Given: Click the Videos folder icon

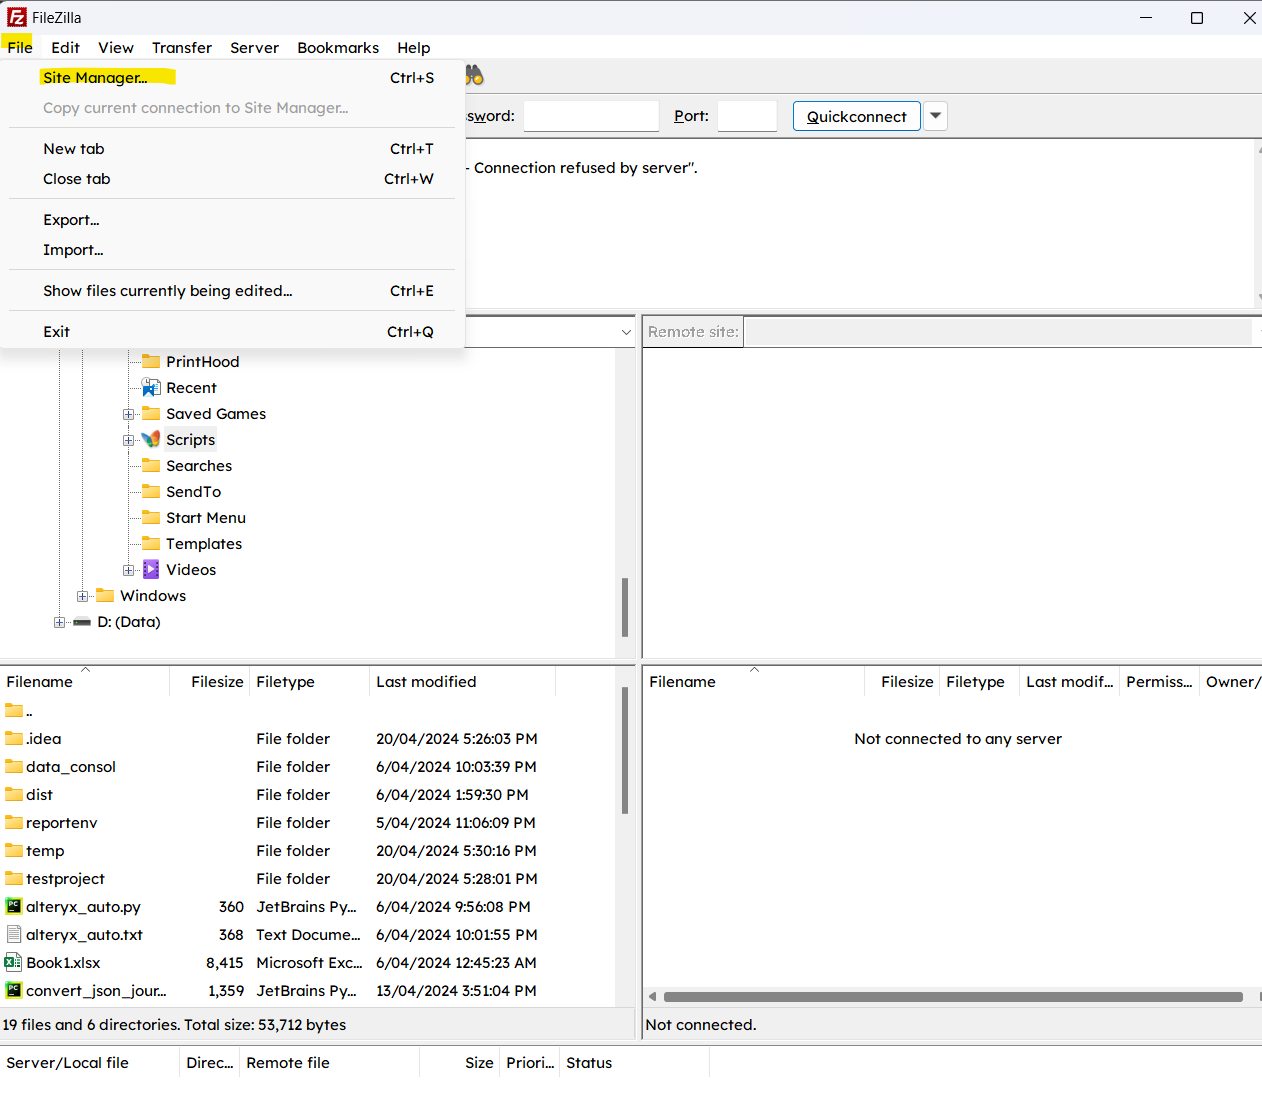Looking at the screenshot, I should pos(151,570).
